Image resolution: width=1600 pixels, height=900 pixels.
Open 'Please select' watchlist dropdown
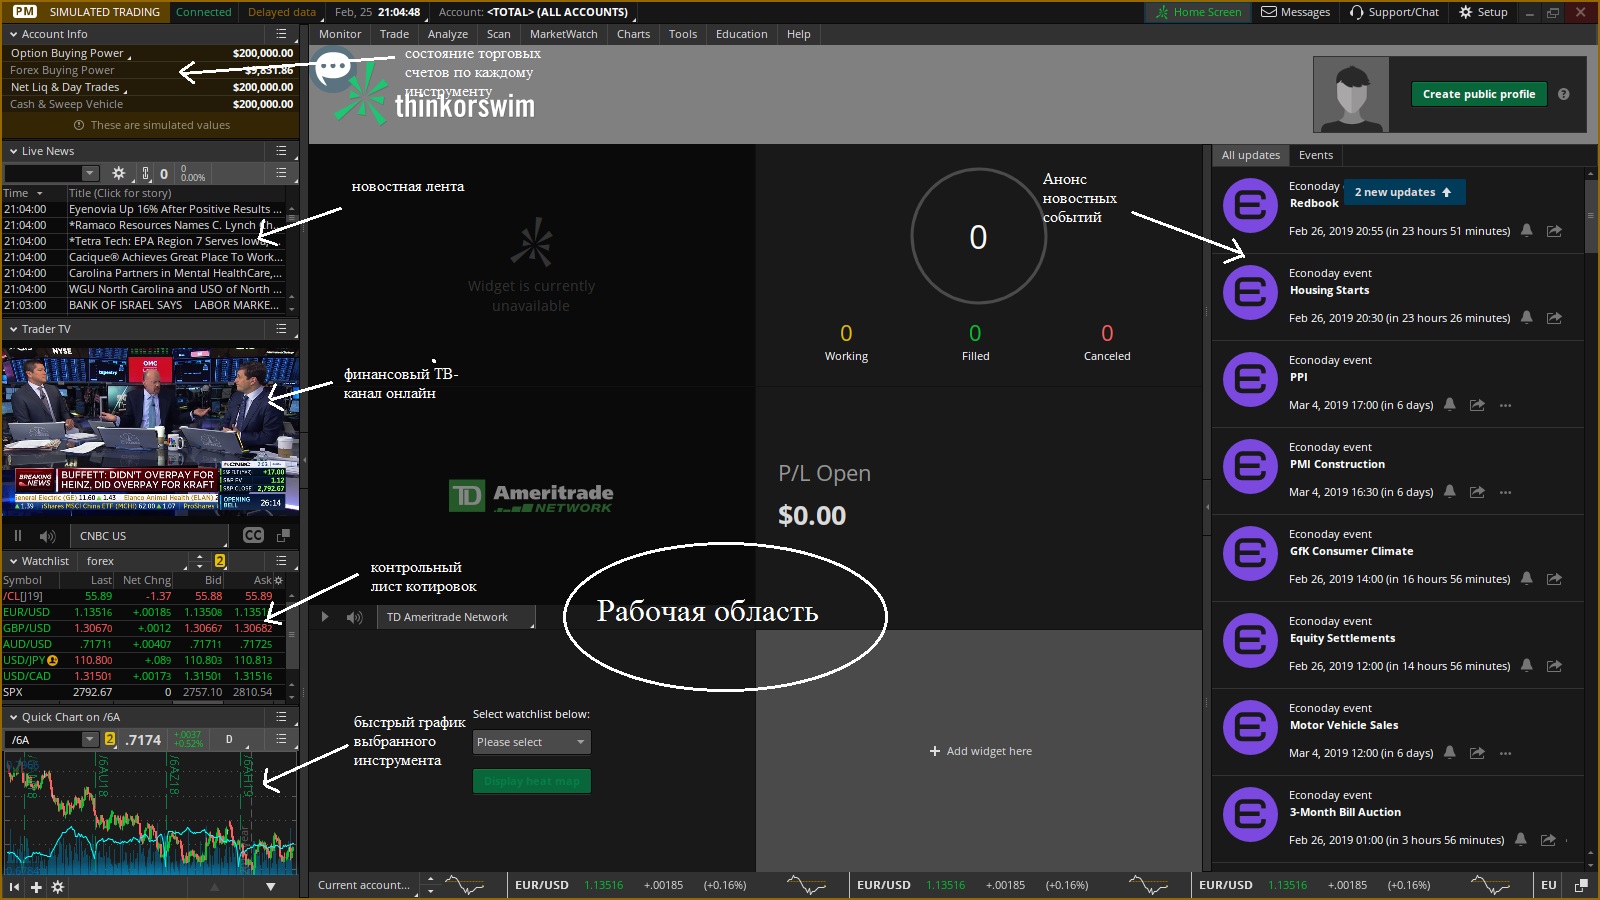(532, 742)
